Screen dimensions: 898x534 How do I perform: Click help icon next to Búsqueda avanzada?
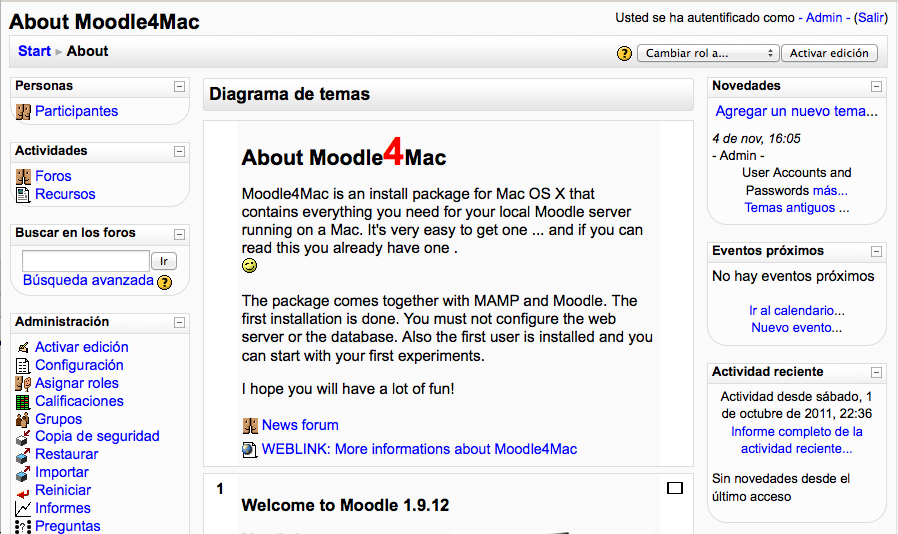(x=165, y=282)
